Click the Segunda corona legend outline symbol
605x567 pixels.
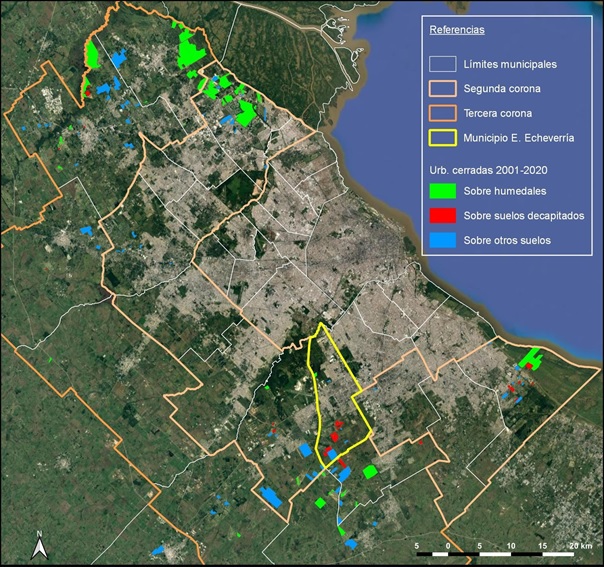pos(442,89)
